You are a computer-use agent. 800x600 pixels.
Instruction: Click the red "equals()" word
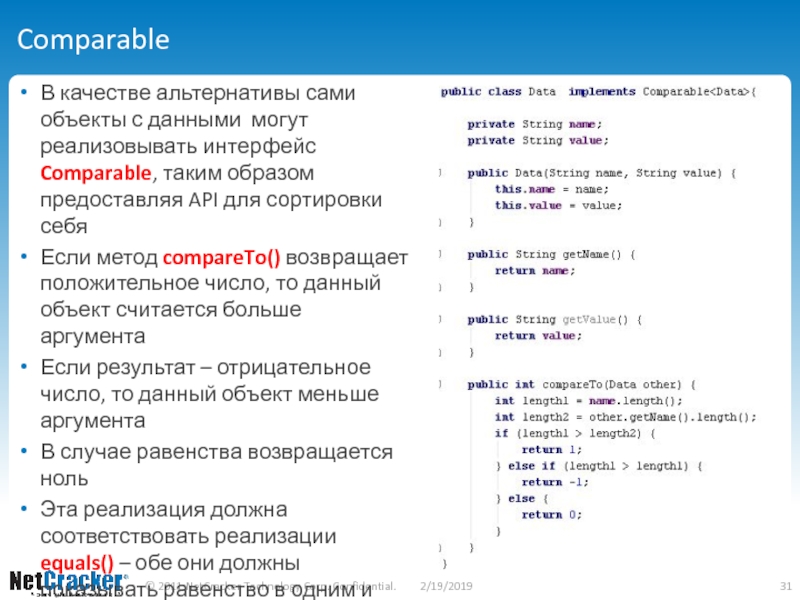(x=77, y=563)
